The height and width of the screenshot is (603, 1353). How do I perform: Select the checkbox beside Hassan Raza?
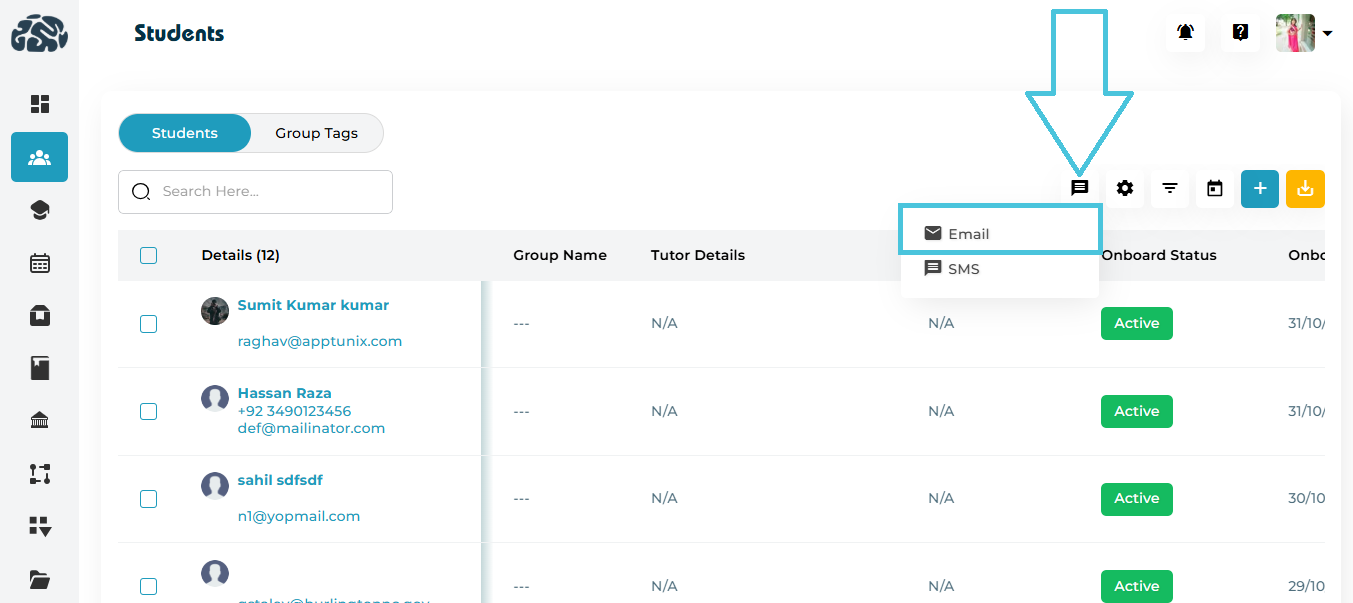tap(149, 411)
